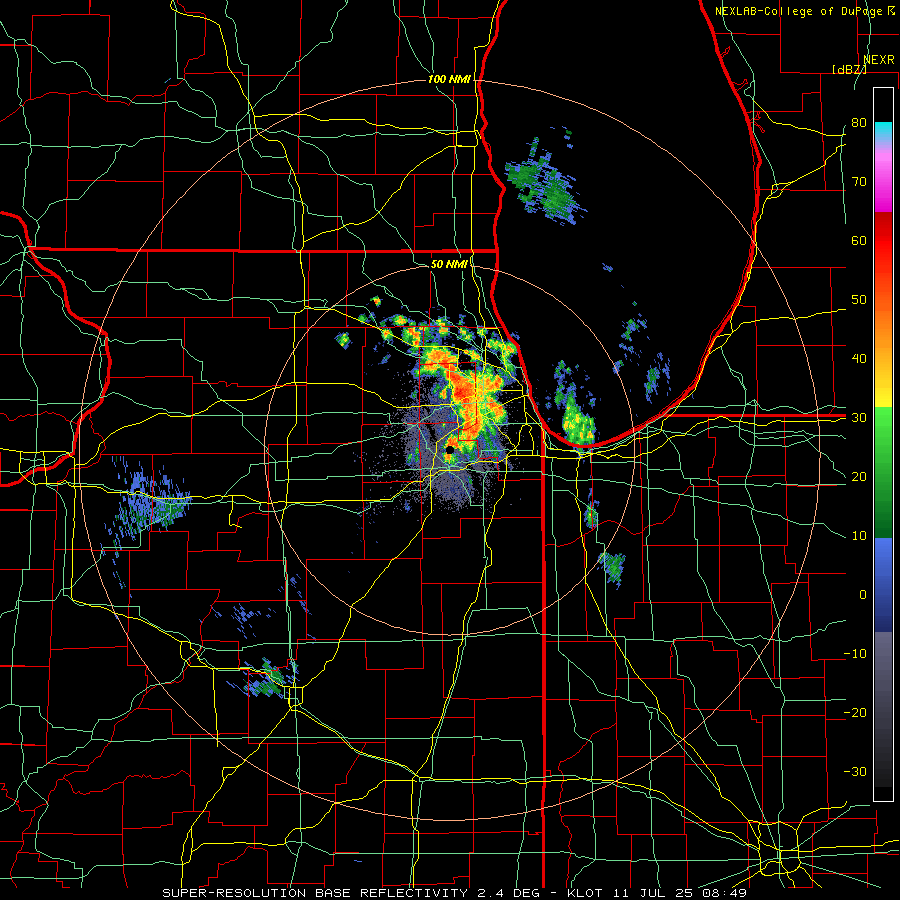The height and width of the screenshot is (900, 900).
Task: Click the -30 value on dBZ scale
Action: tap(855, 771)
